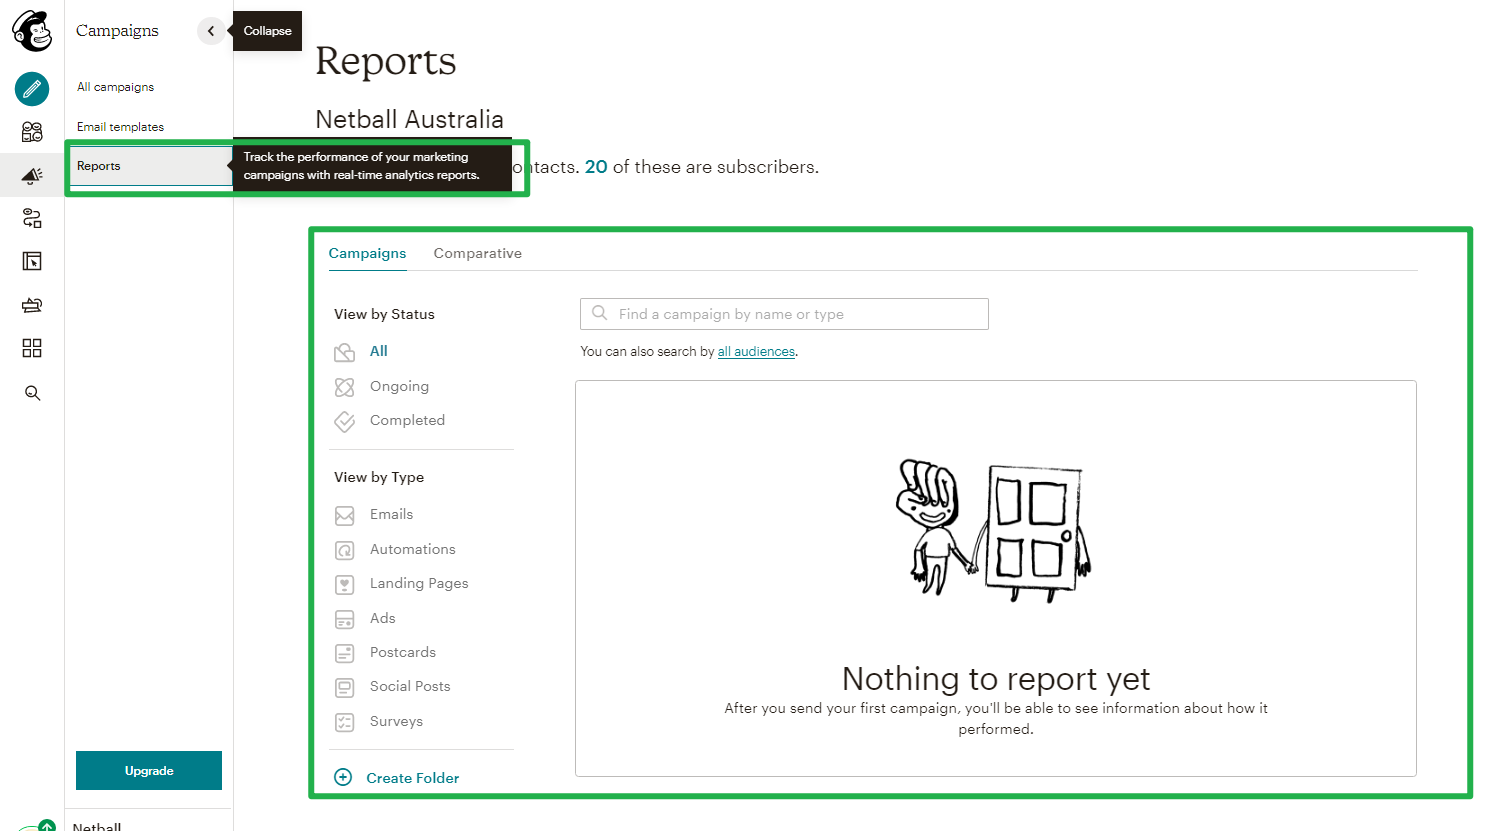This screenshot has width=1493, height=831.
Task: Open the Integrations grid icon
Action: tap(32, 348)
